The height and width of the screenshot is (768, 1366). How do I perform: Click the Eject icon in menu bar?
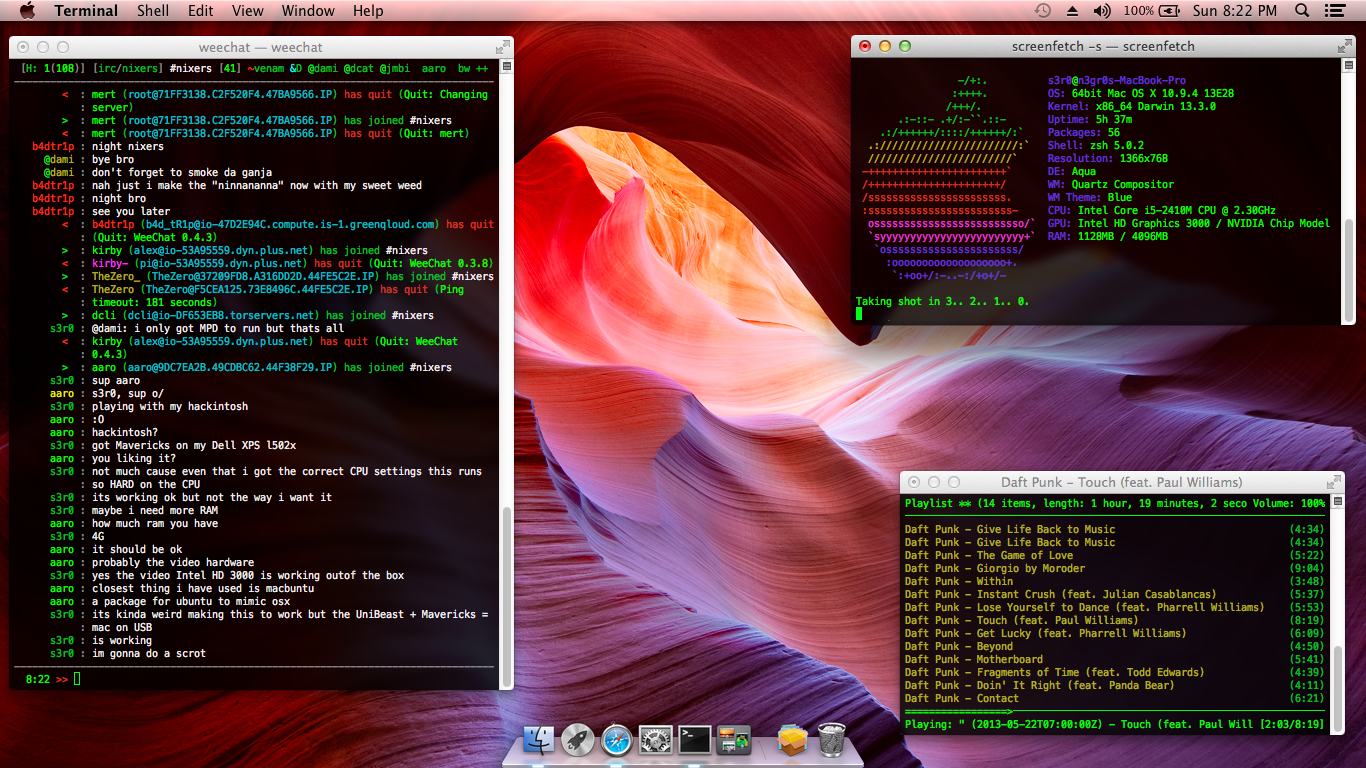coord(1072,11)
